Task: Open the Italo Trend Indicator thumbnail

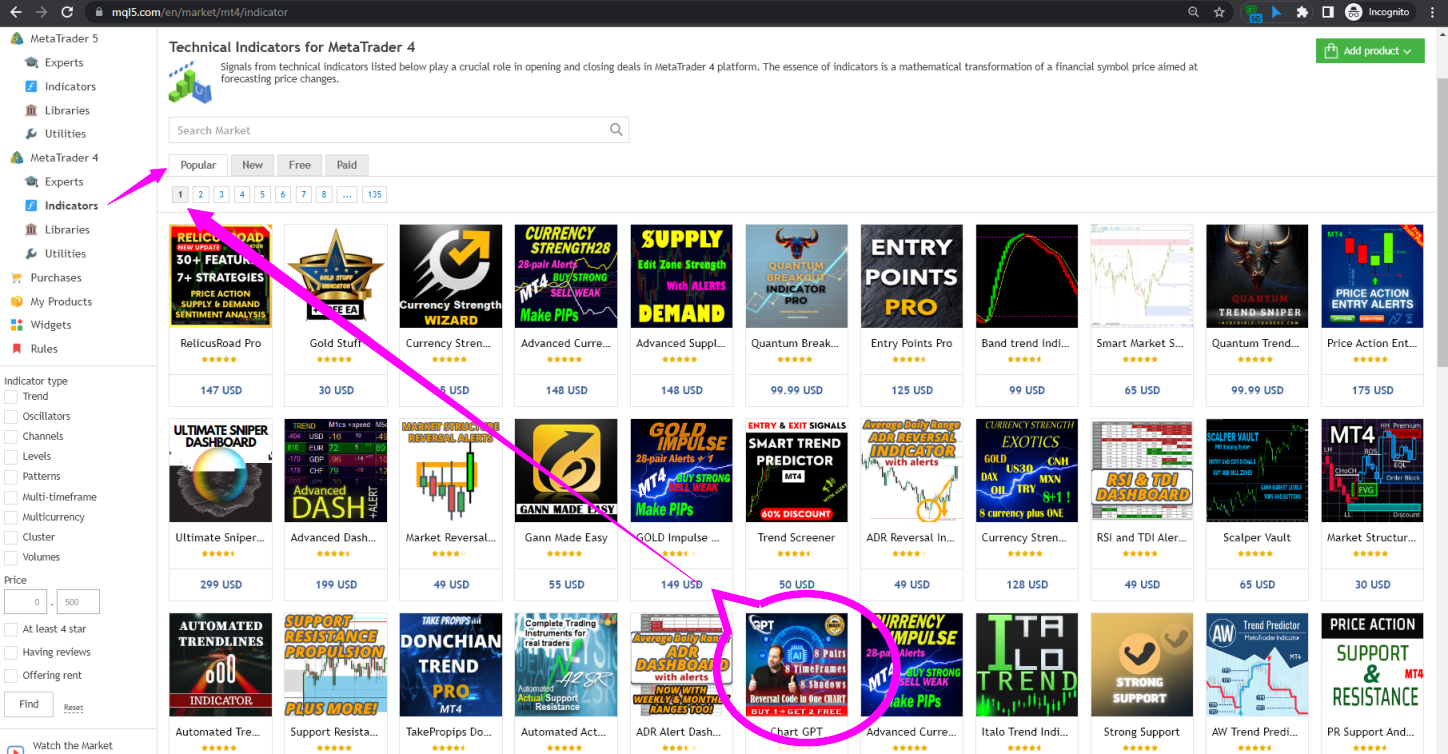Action: [x=1027, y=664]
